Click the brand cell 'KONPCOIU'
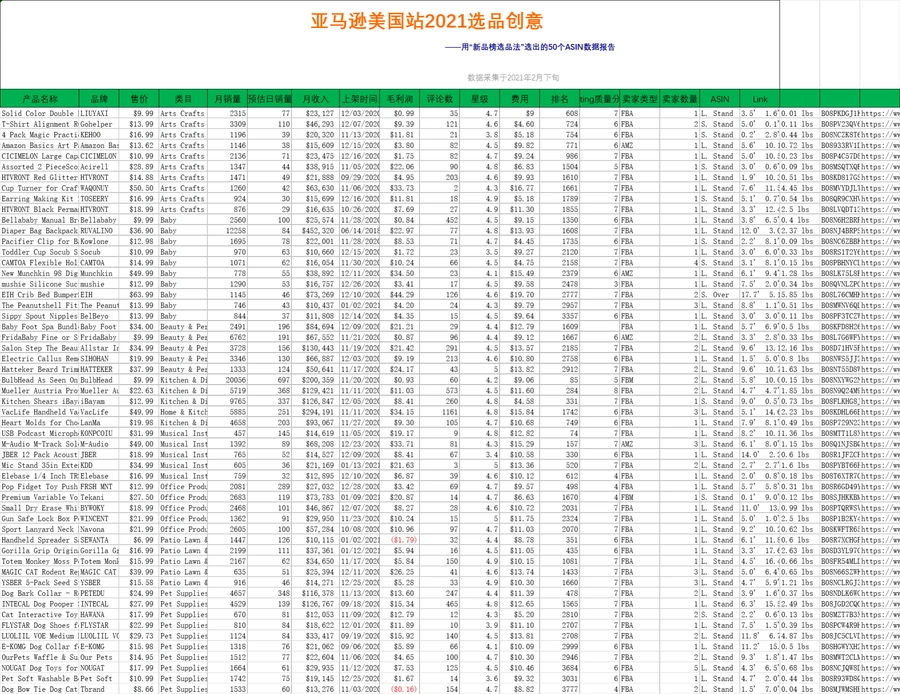900x694 pixels. 99,433
